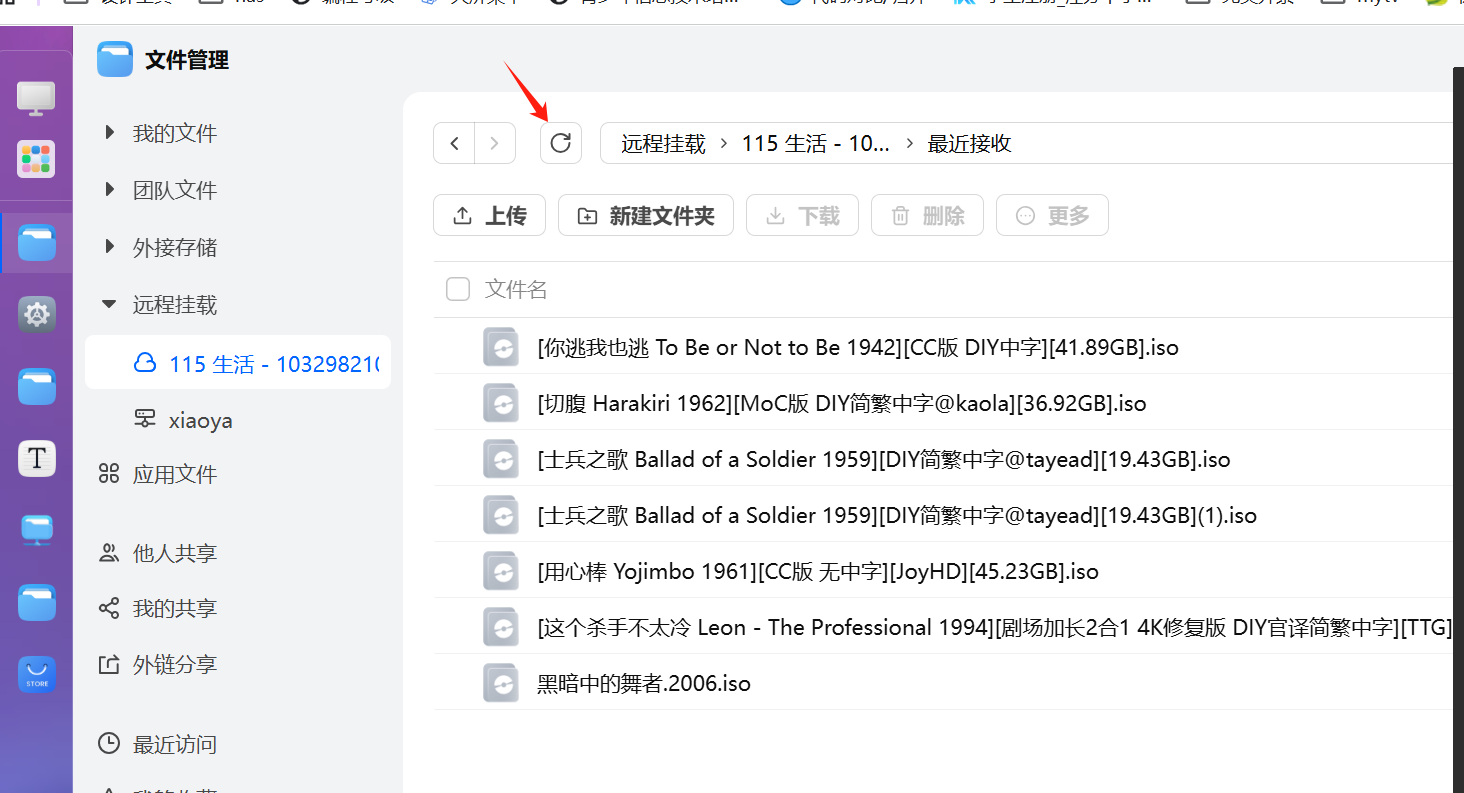Viewport: 1464px width, 793px height.
Task: Open the colorful app grid launcher
Action: (36, 159)
